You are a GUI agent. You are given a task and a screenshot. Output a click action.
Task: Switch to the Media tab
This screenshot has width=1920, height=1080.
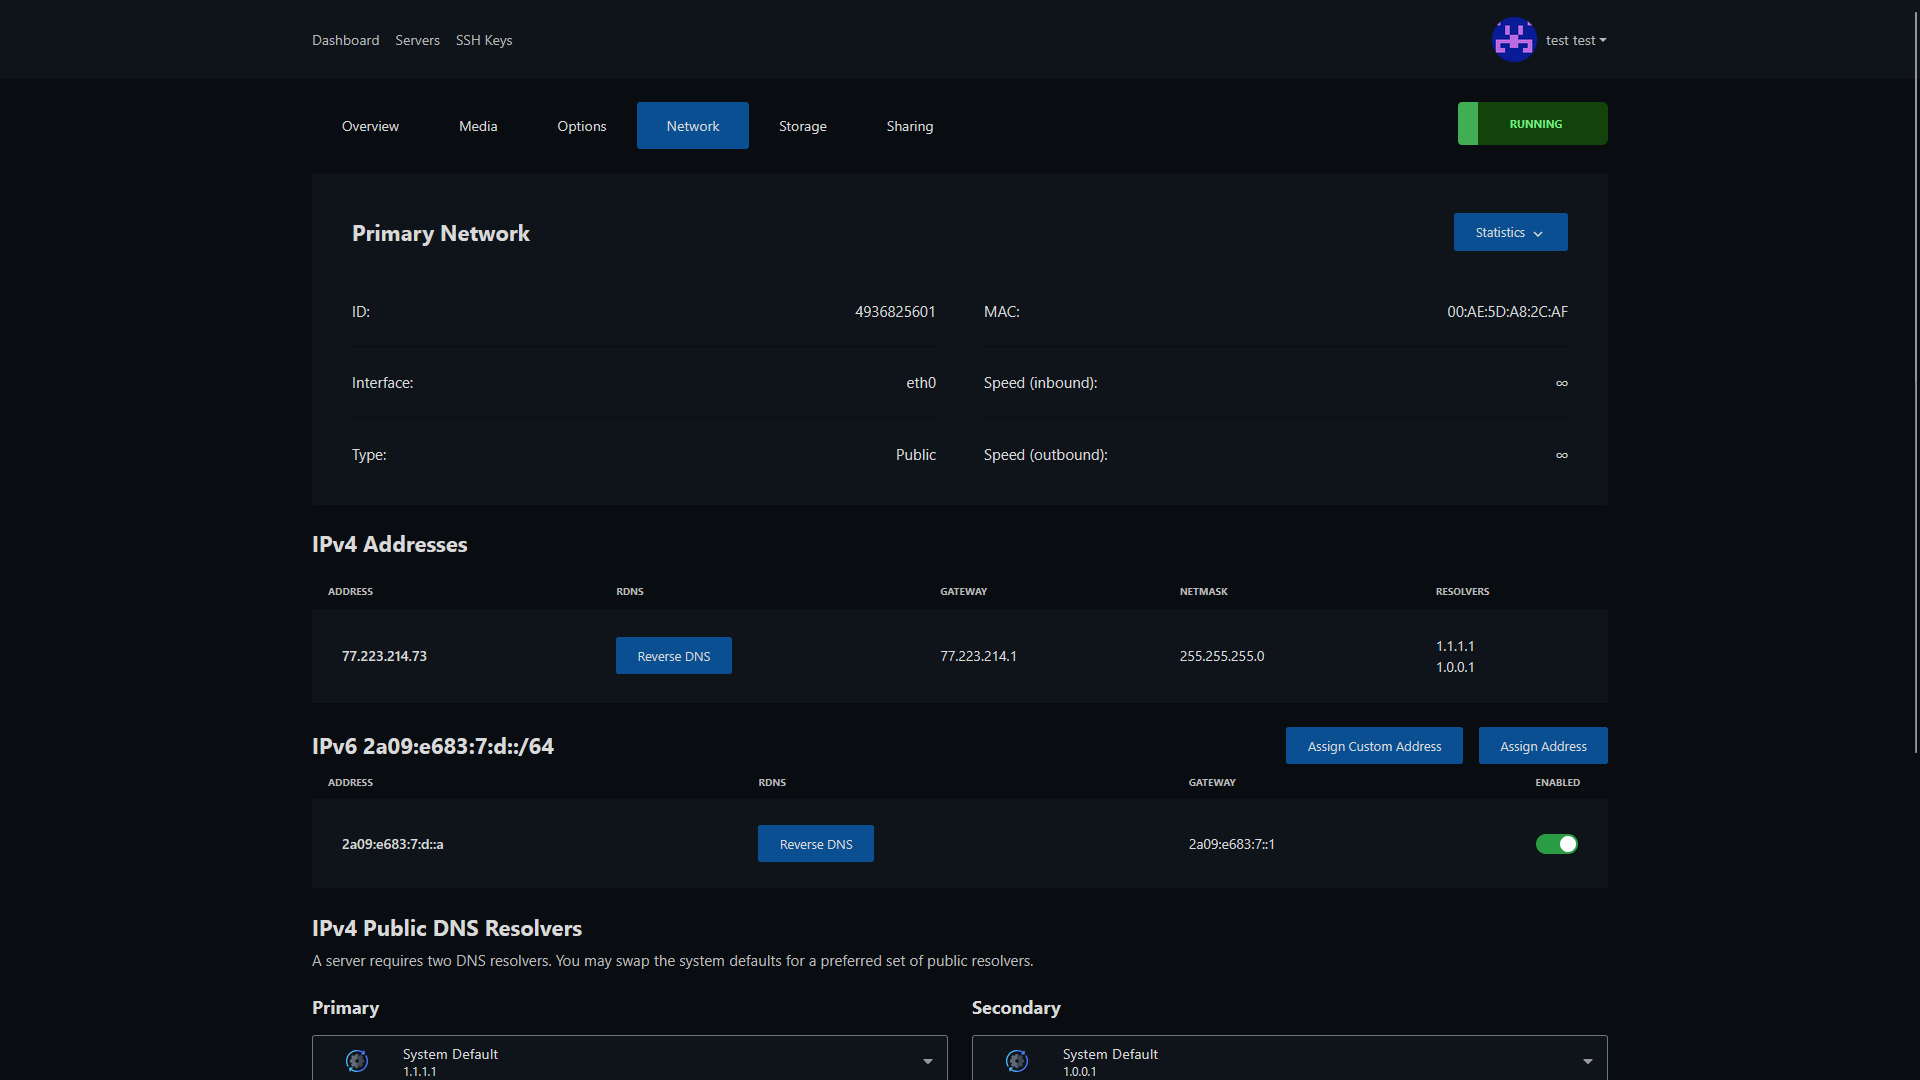click(478, 126)
